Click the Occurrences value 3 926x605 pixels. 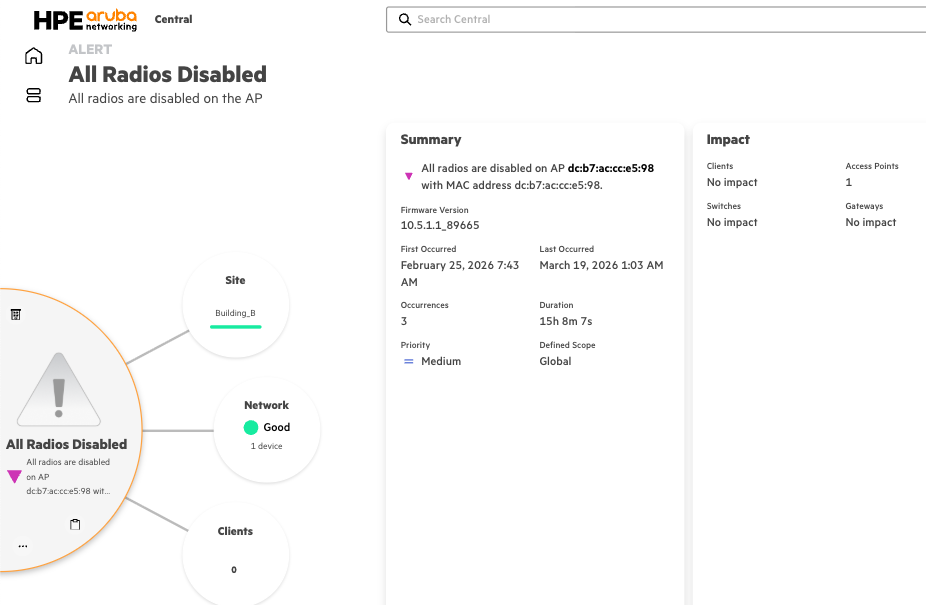click(404, 321)
